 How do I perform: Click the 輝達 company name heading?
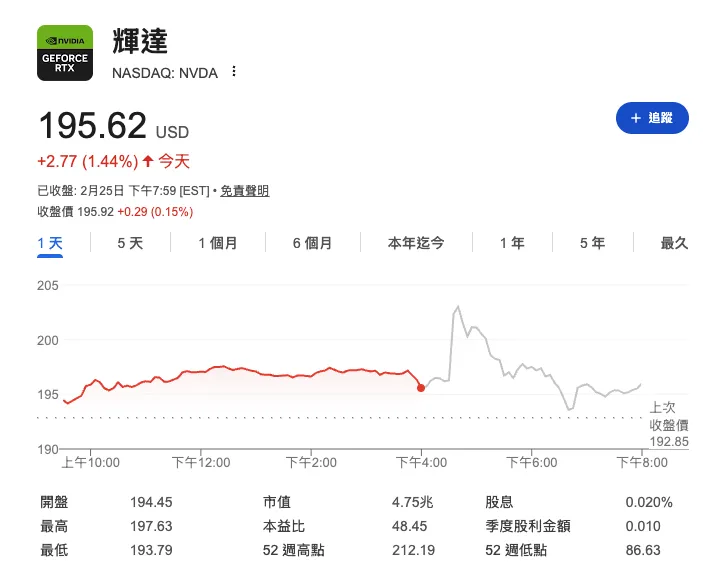tap(140, 41)
